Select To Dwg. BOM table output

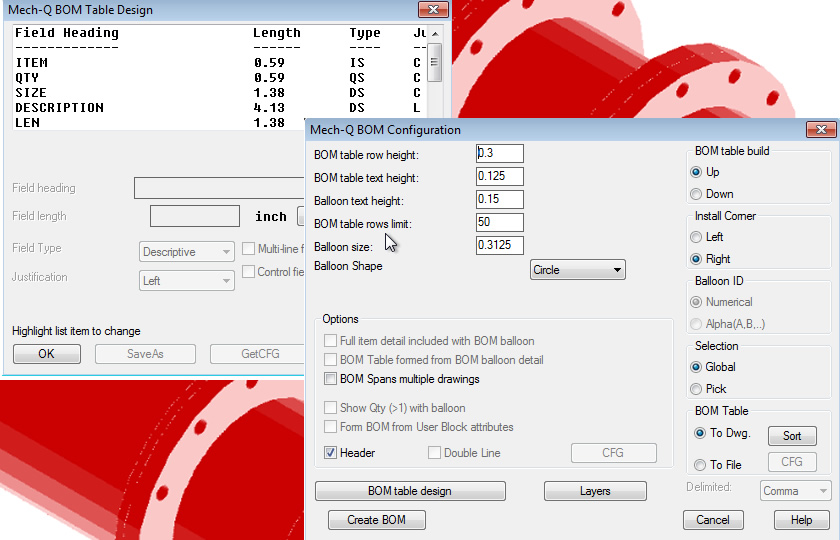click(x=700, y=433)
